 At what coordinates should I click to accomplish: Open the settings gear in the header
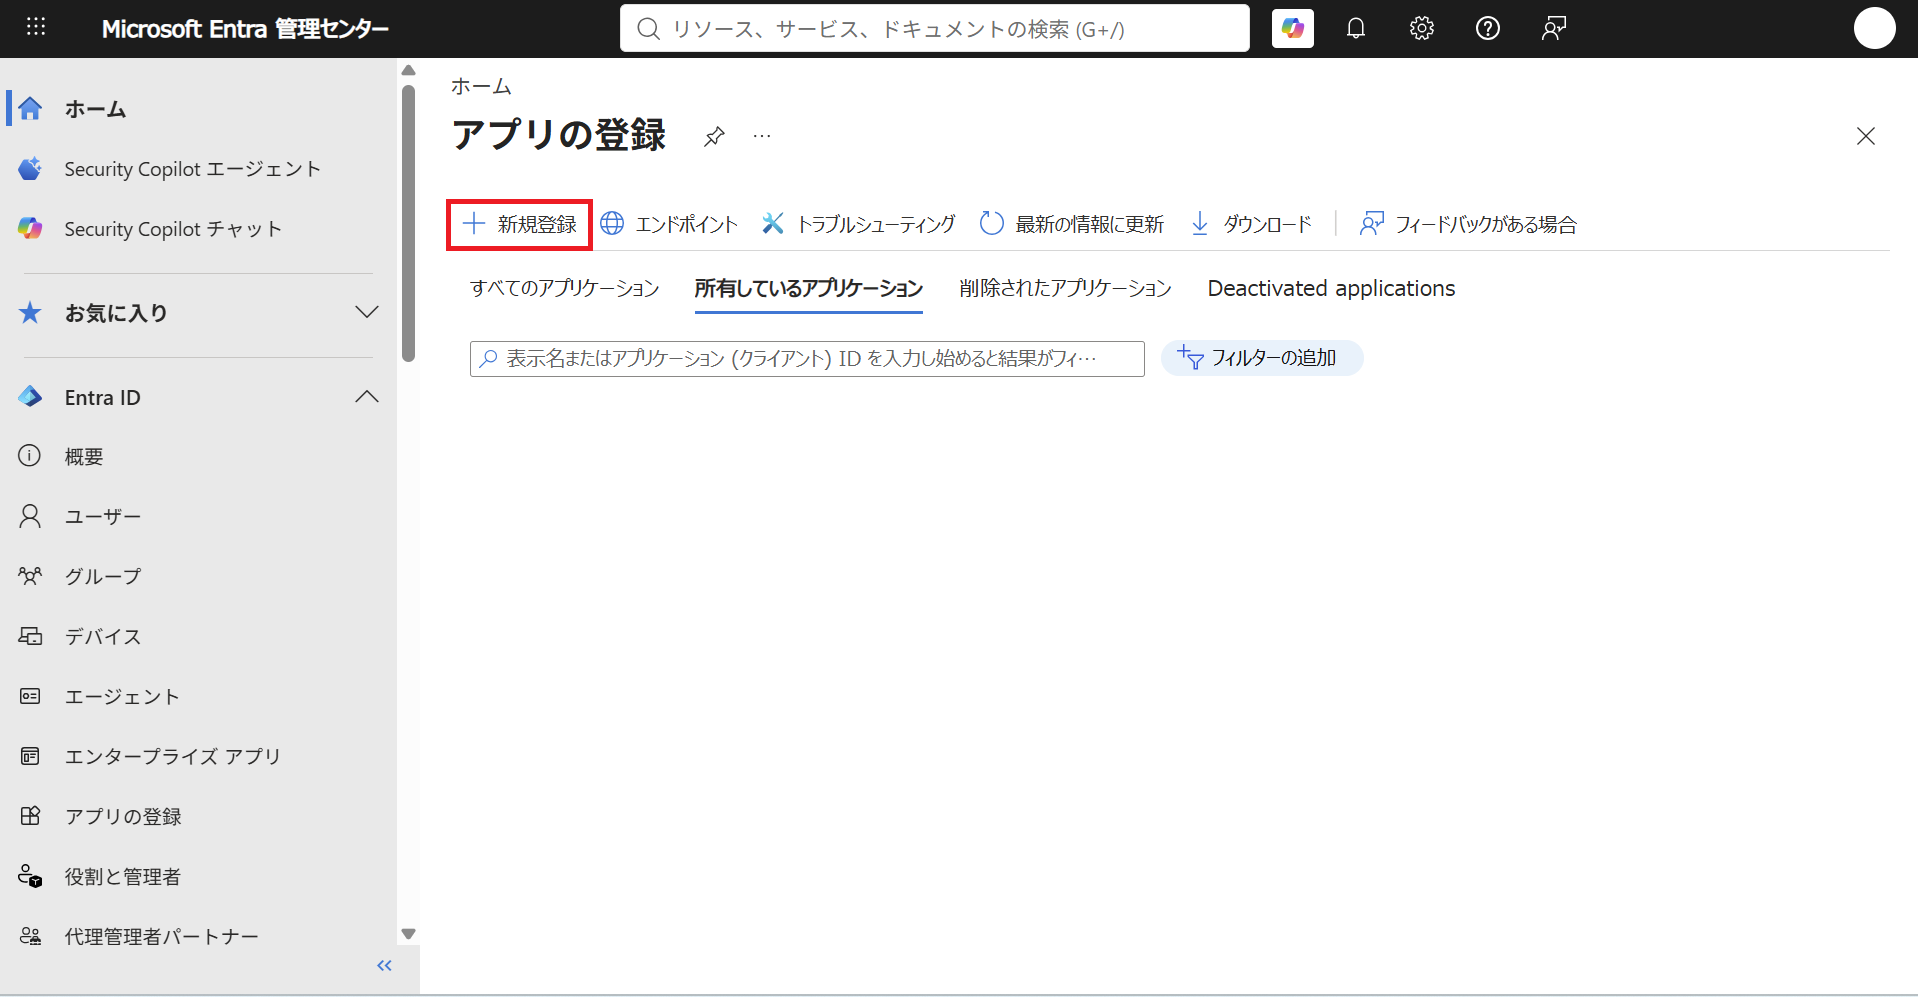pyautogui.click(x=1422, y=28)
